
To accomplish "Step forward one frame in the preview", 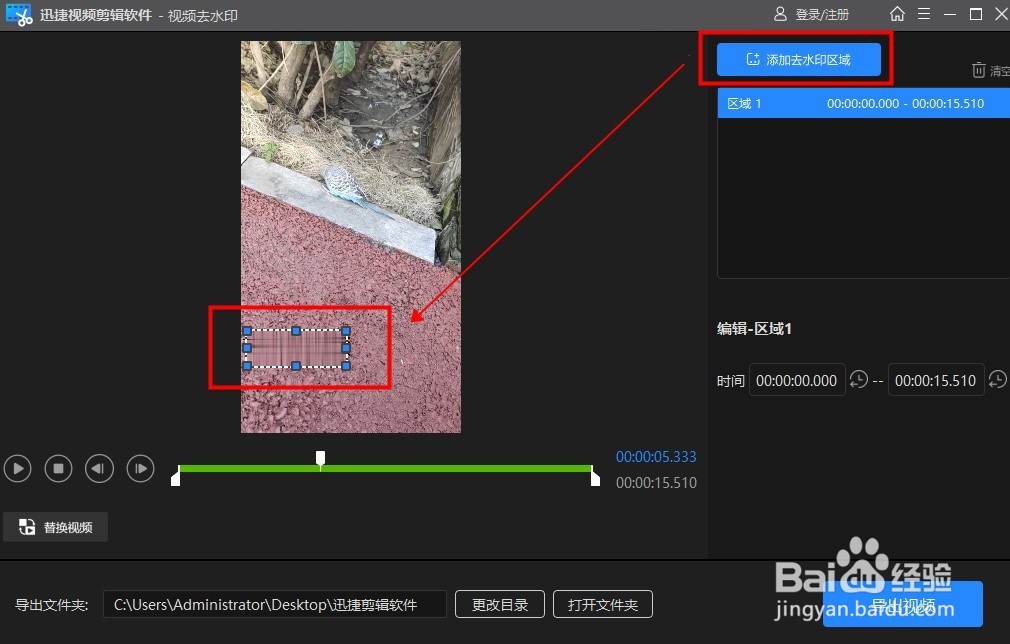I will (140, 468).
